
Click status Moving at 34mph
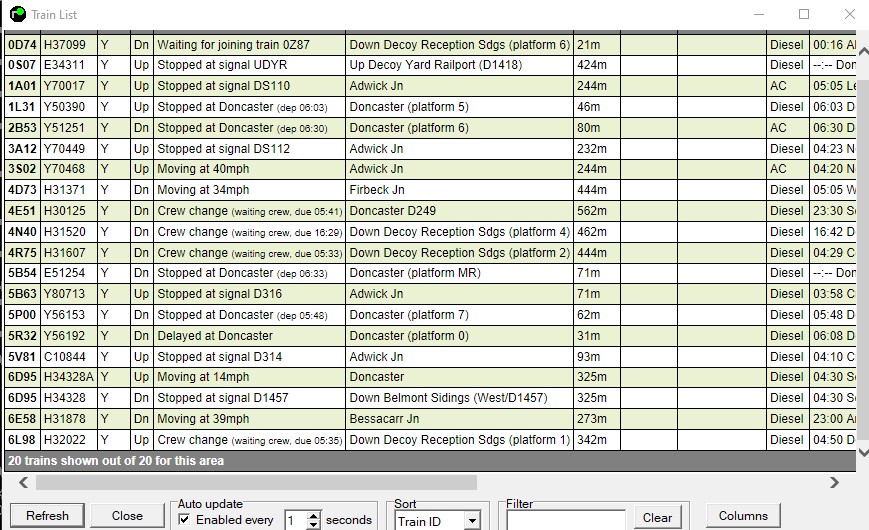point(203,190)
